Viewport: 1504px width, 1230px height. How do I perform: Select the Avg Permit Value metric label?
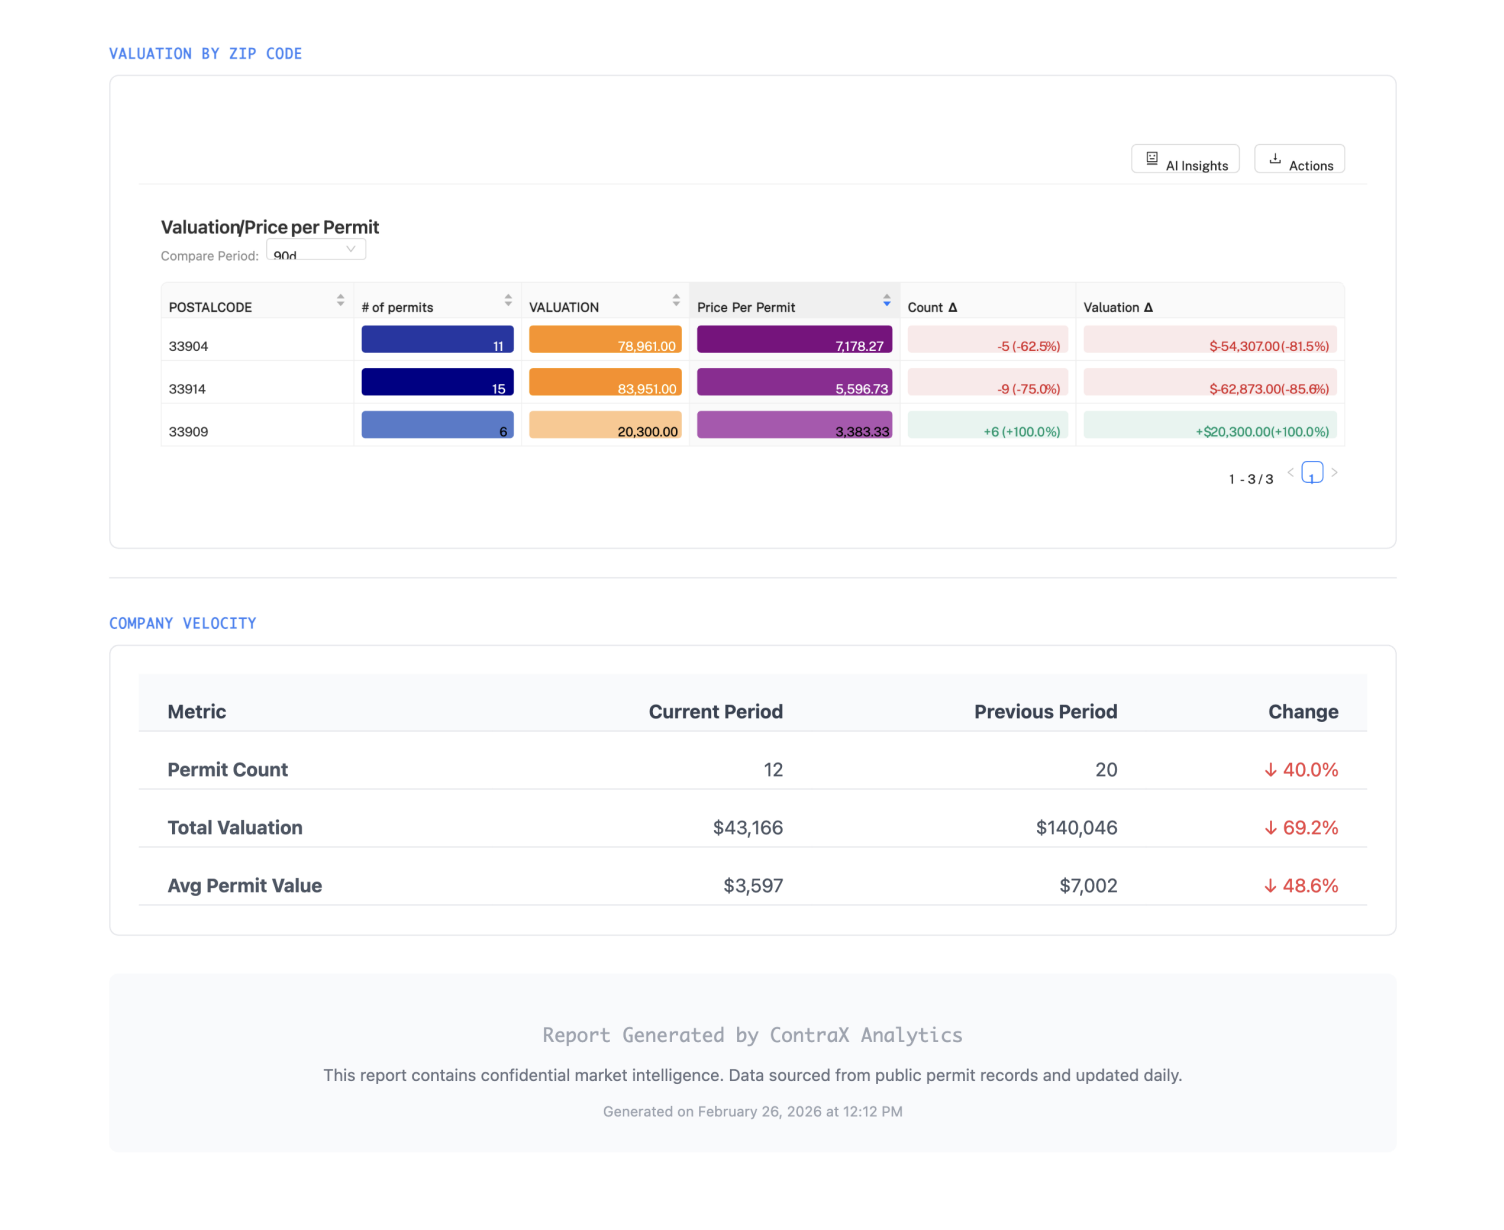(245, 886)
